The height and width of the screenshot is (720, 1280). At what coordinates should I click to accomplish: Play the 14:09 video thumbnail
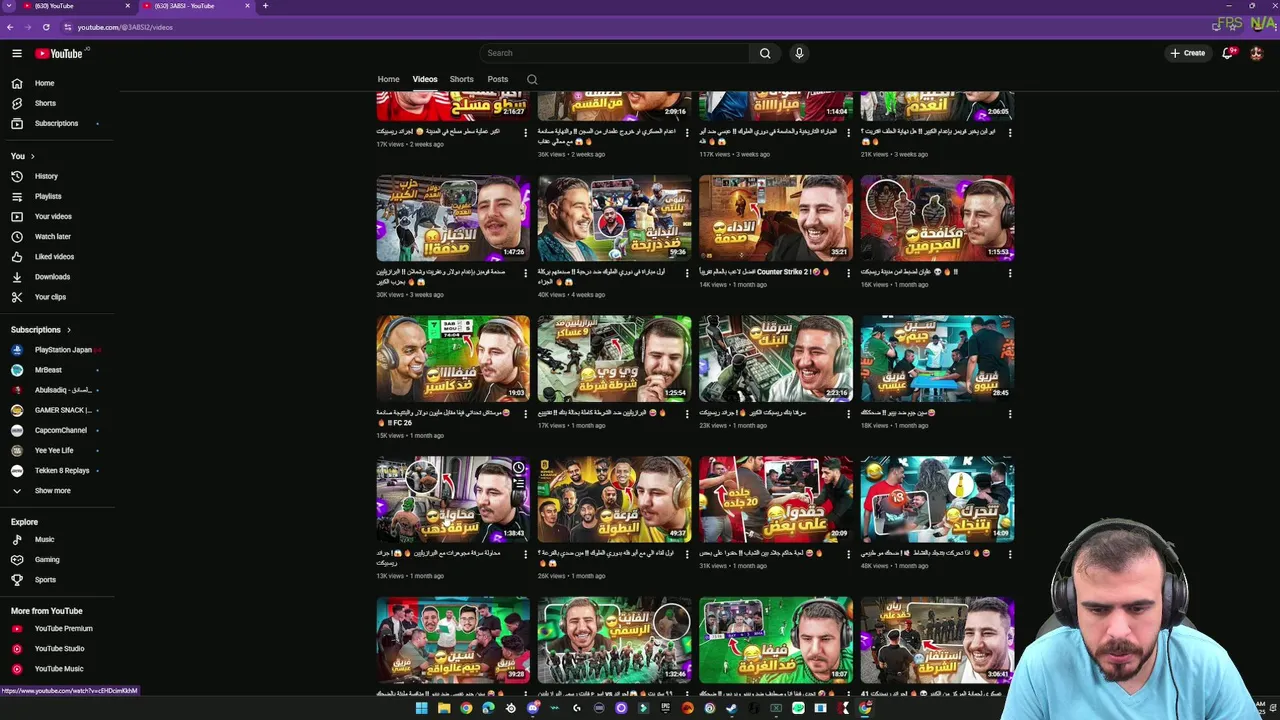click(937, 500)
